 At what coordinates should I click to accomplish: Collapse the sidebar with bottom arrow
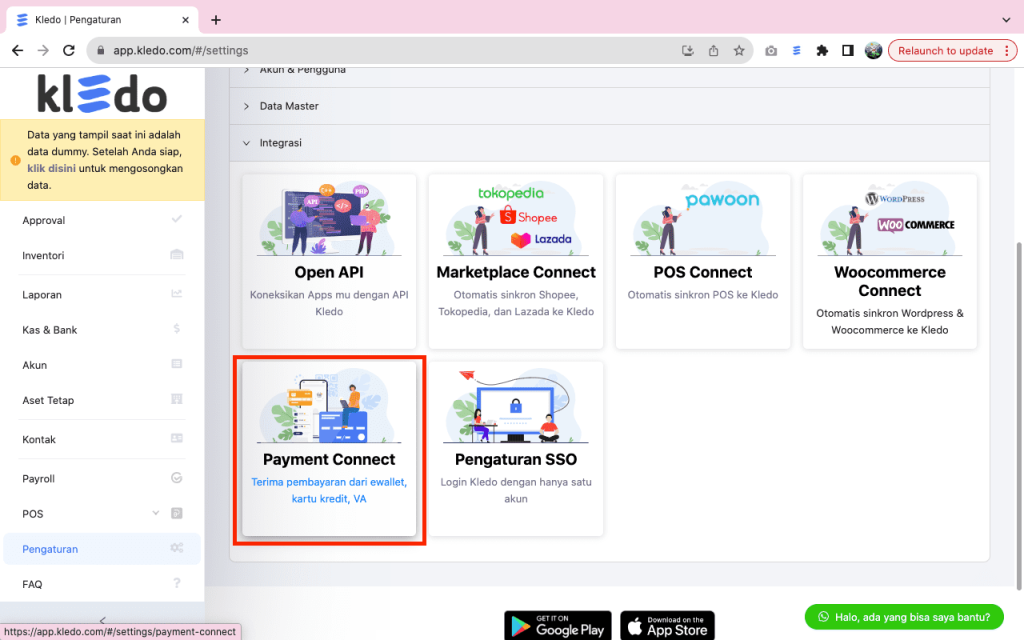tap(102, 619)
